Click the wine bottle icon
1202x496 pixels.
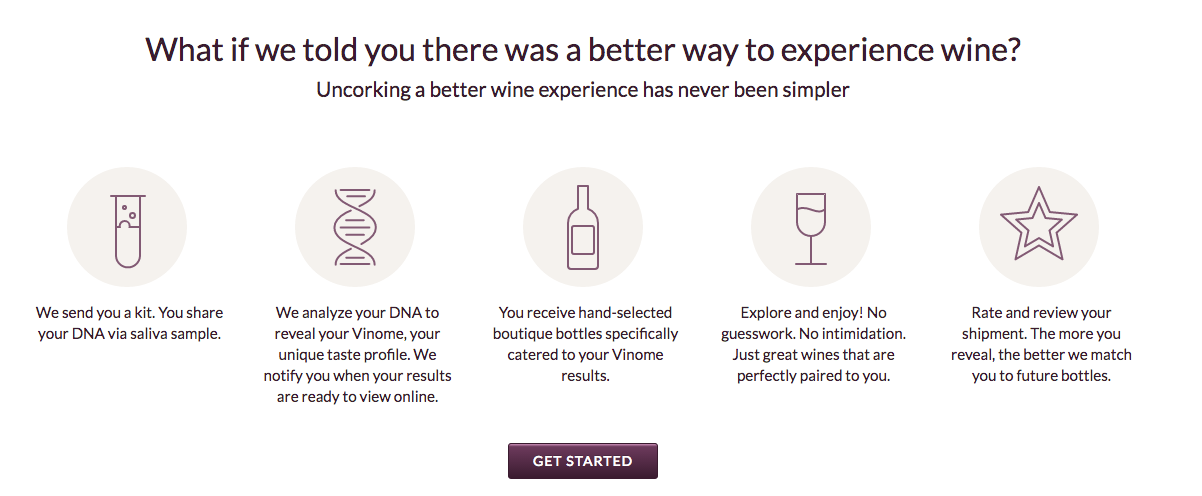pos(583,226)
